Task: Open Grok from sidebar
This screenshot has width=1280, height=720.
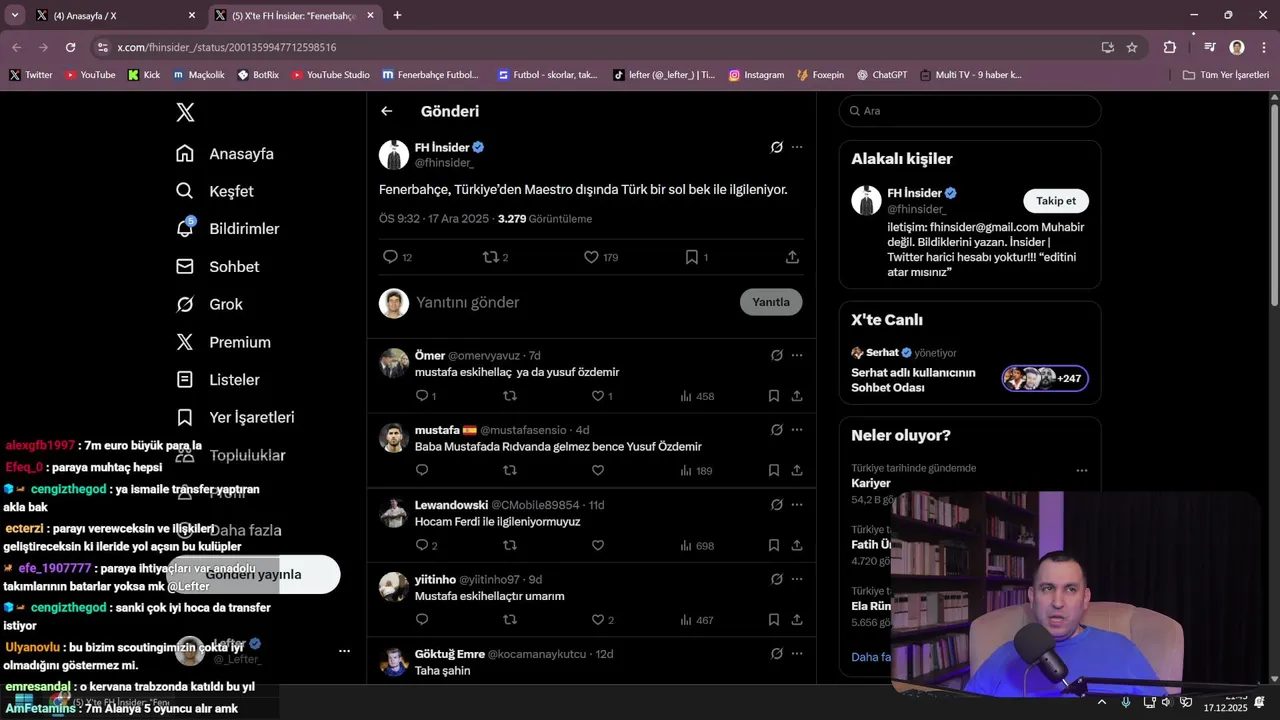Action: click(209, 304)
